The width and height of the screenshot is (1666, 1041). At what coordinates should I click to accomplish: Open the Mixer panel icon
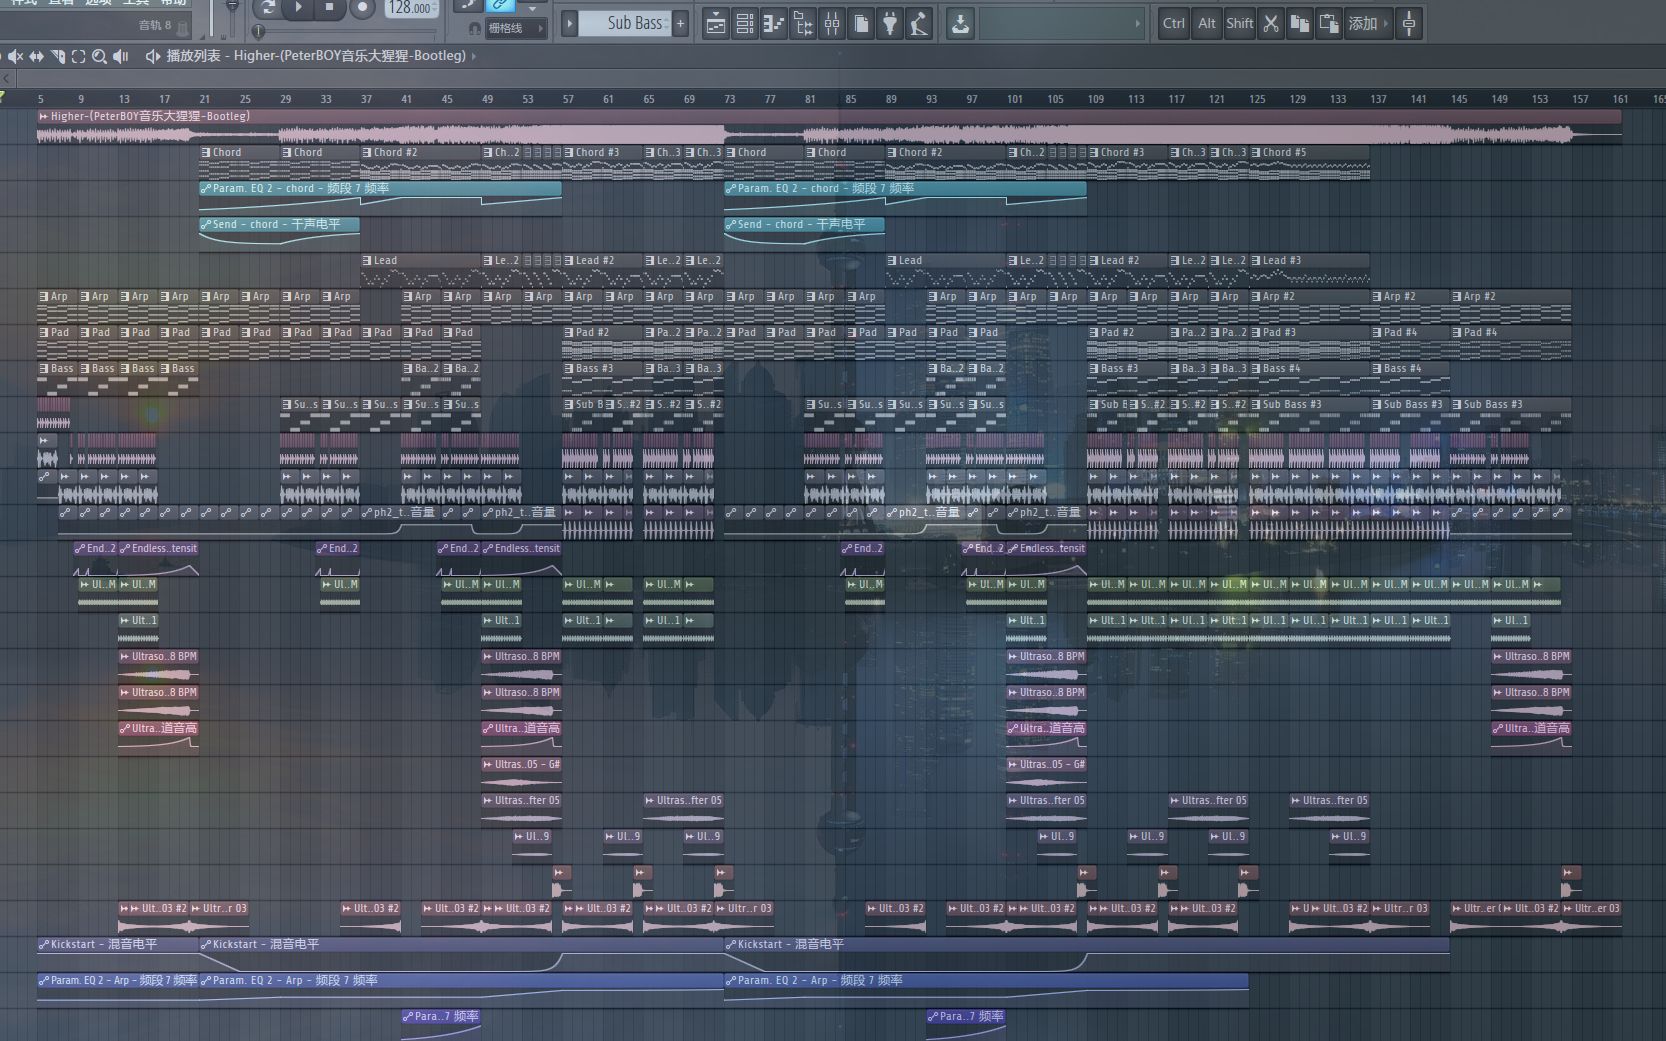831,22
